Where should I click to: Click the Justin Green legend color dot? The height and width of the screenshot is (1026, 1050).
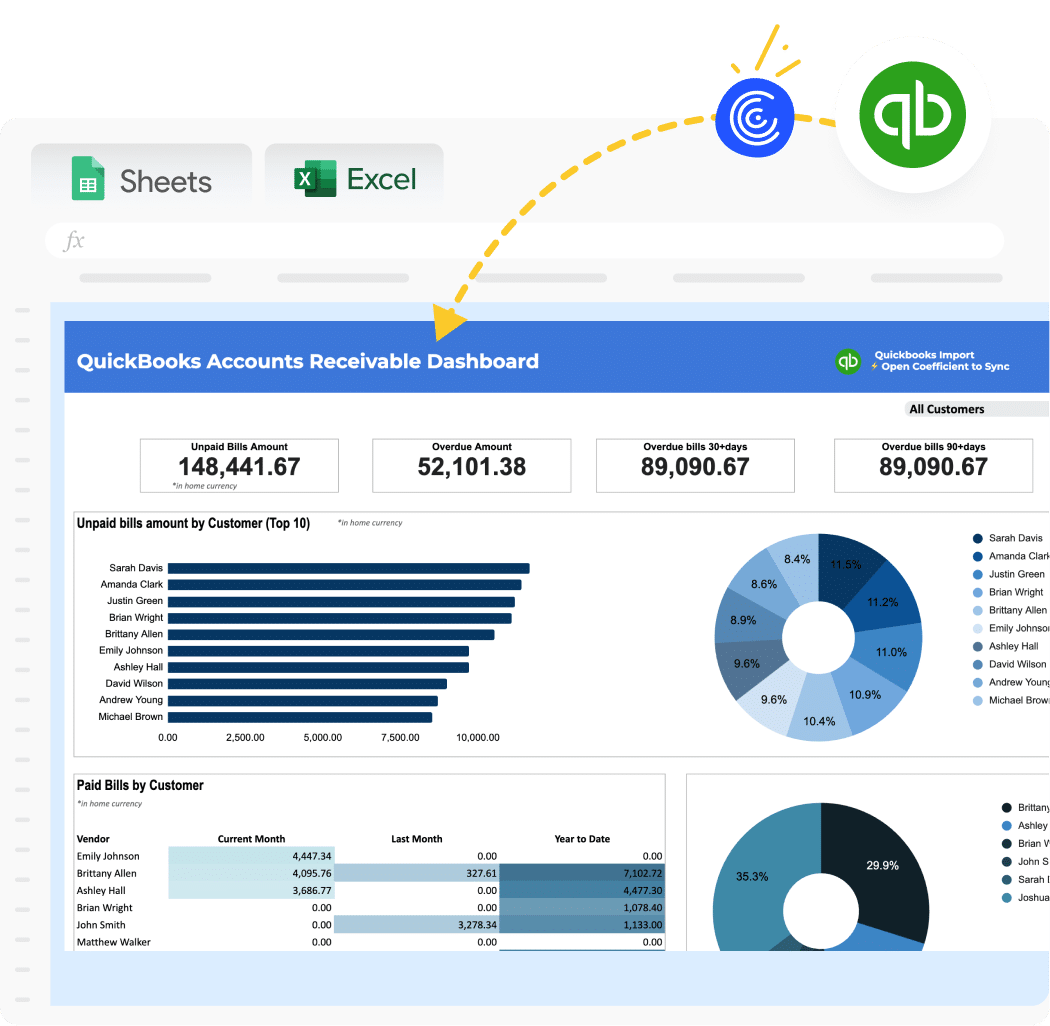coord(977,575)
